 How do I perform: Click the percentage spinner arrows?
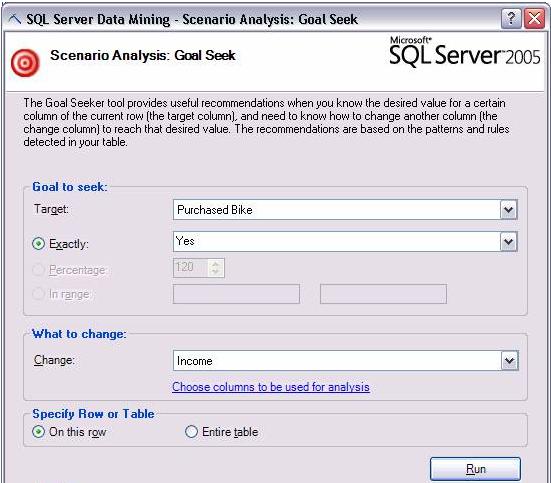pyautogui.click(x=215, y=268)
